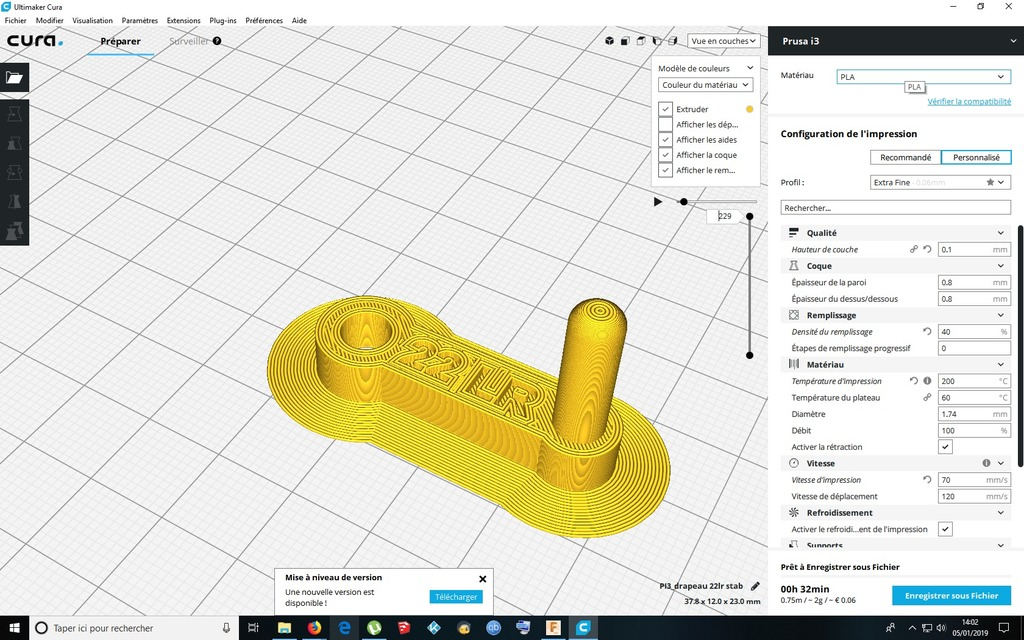Open the Matériau PLA dropdown
The height and width of the screenshot is (640, 1024).
click(922, 76)
